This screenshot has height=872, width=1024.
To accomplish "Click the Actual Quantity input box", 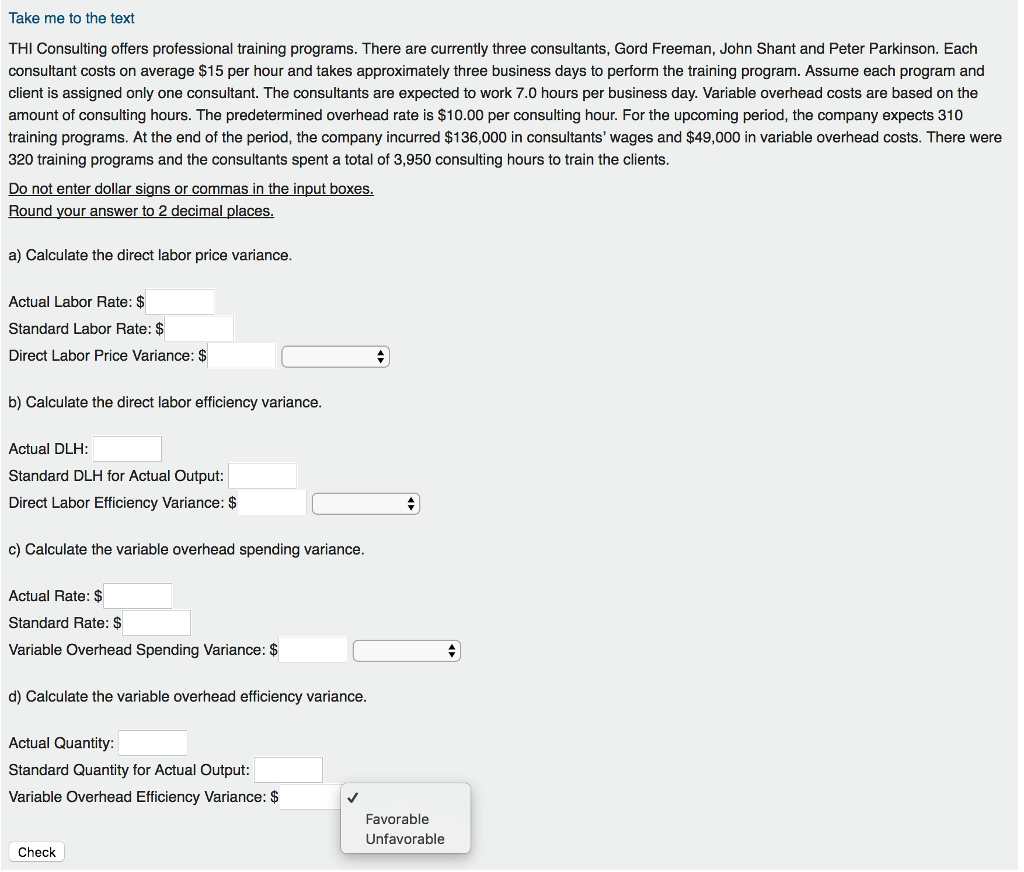I will click(x=153, y=742).
